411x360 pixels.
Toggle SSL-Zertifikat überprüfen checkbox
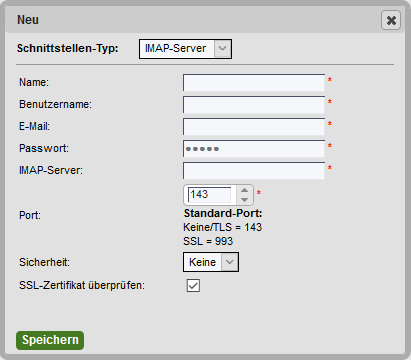click(x=193, y=286)
